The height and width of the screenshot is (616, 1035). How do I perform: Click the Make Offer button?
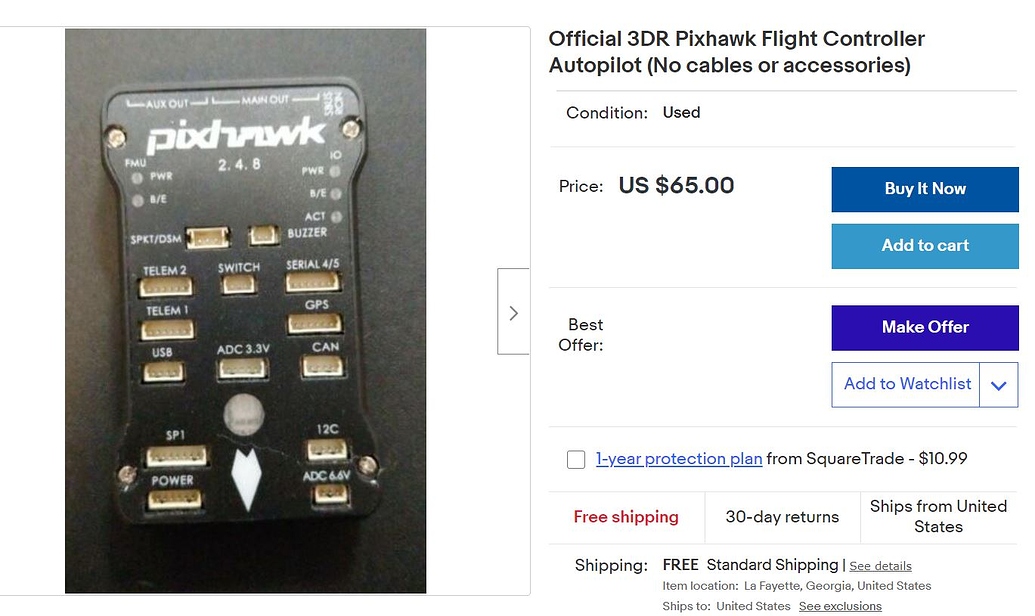(923, 328)
